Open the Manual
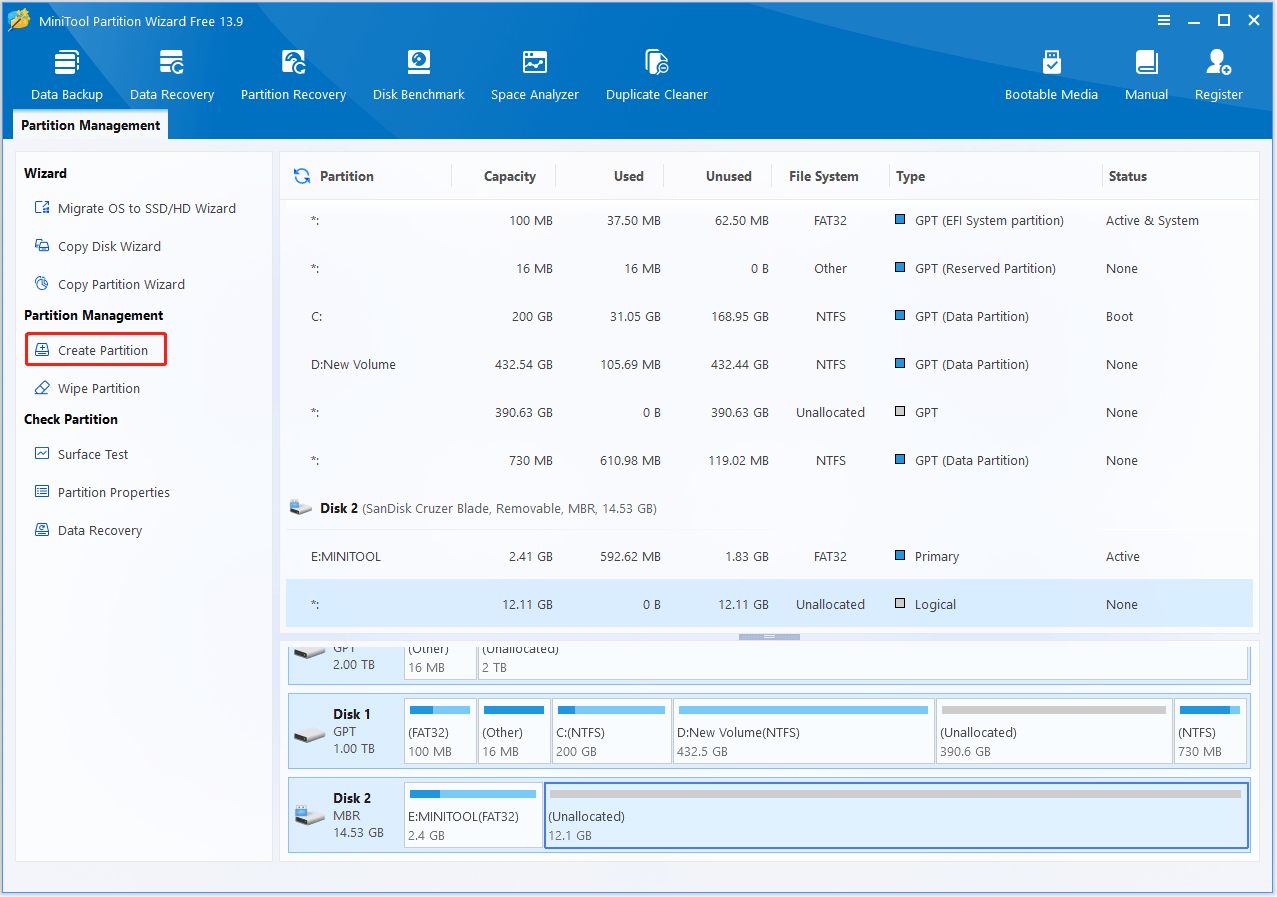The image size is (1277, 897). tap(1146, 76)
